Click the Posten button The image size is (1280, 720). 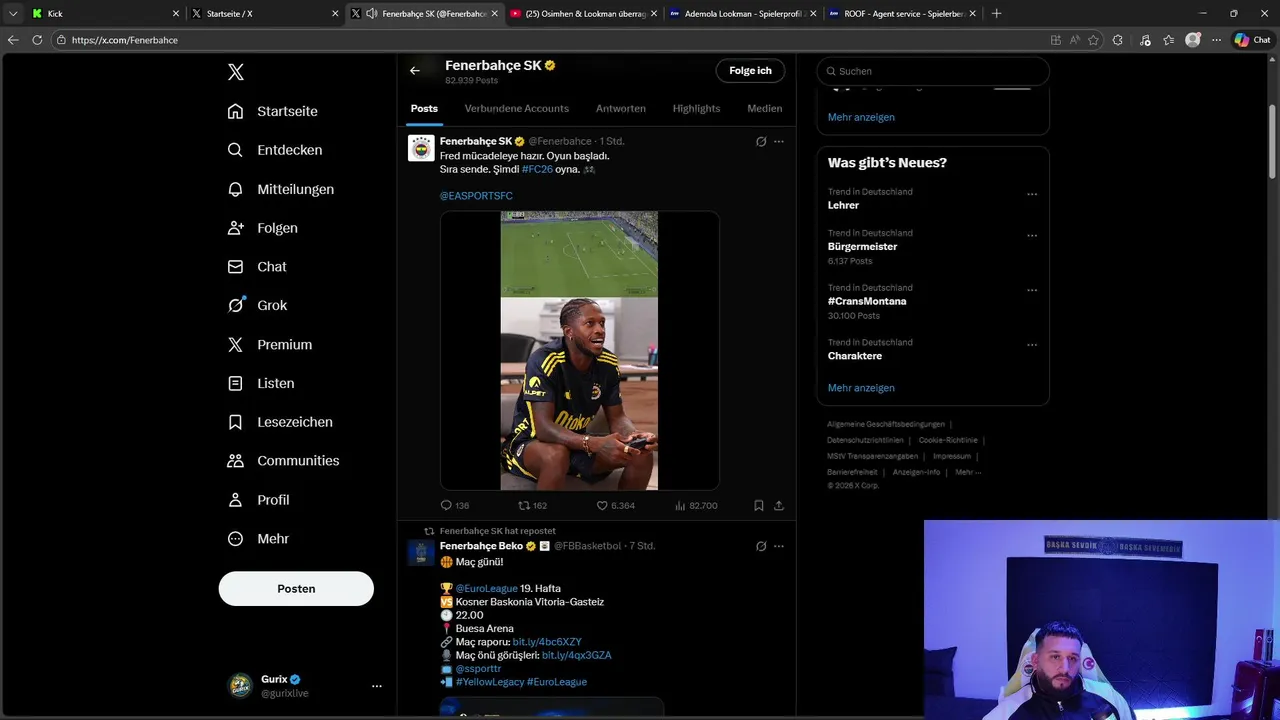[296, 589]
